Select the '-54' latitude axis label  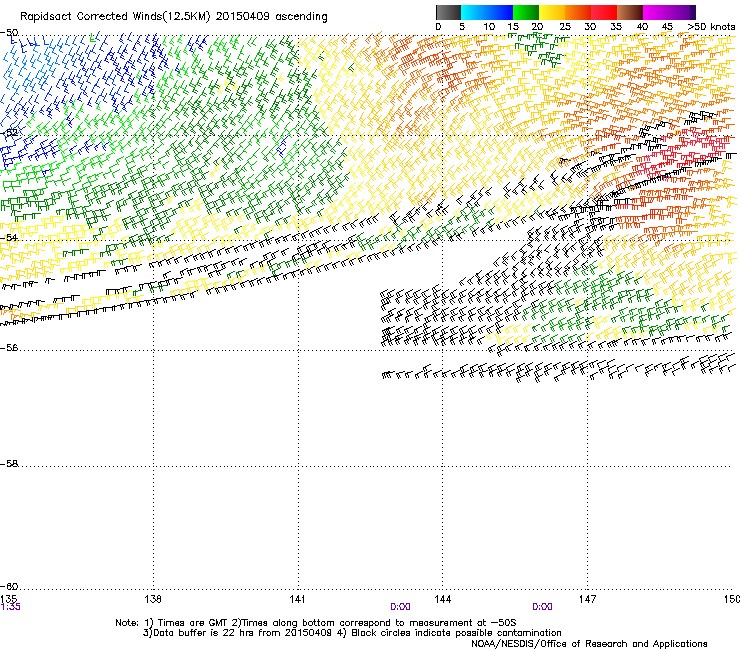click(x=9, y=237)
